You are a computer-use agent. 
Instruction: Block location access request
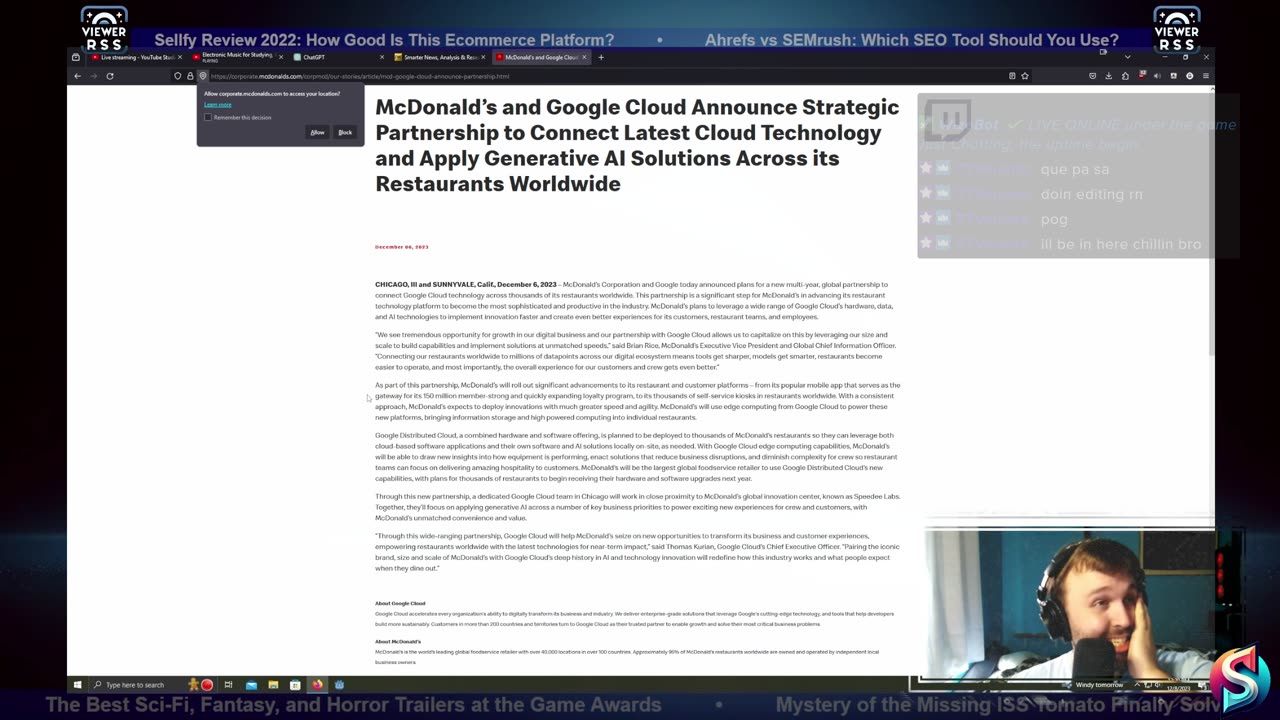tap(345, 132)
